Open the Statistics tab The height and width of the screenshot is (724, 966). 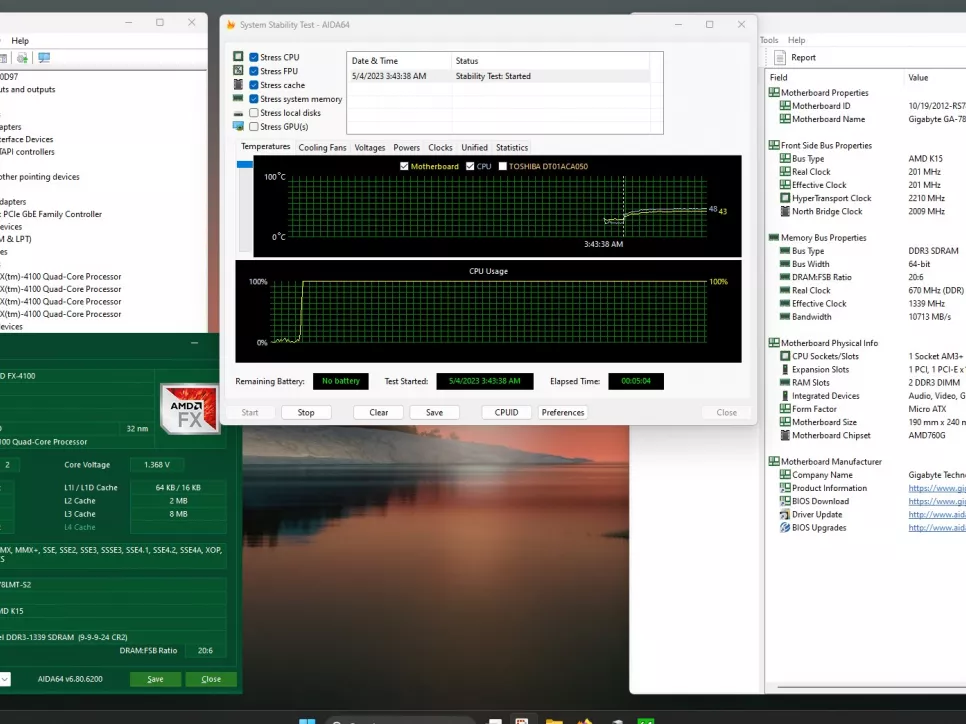point(512,147)
